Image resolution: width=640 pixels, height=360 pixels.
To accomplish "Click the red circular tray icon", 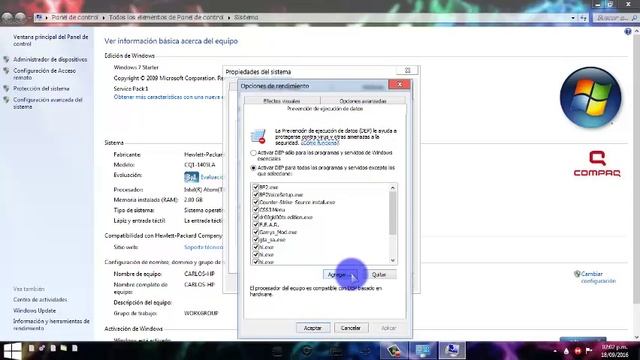I will pos(578,351).
